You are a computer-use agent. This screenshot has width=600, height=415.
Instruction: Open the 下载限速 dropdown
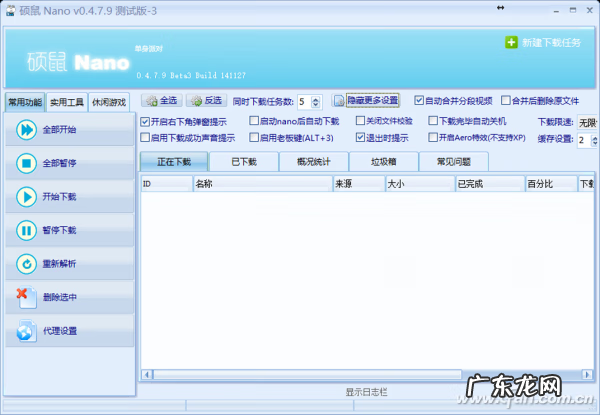(585, 122)
